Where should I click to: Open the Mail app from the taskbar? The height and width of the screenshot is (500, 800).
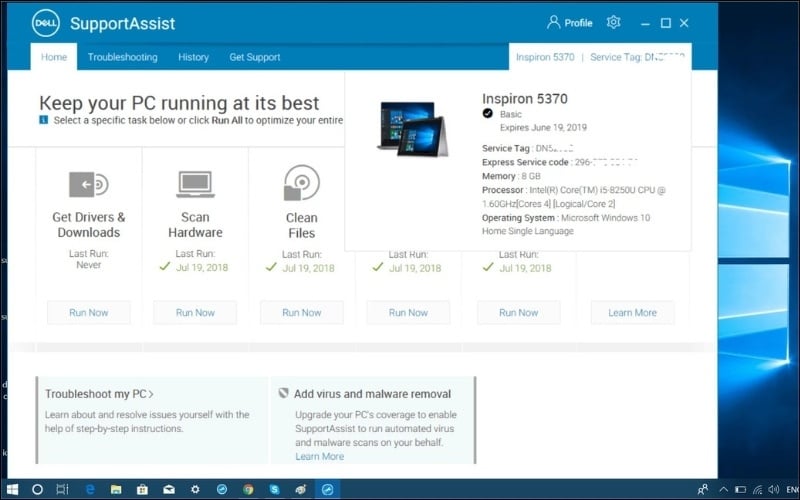point(169,490)
